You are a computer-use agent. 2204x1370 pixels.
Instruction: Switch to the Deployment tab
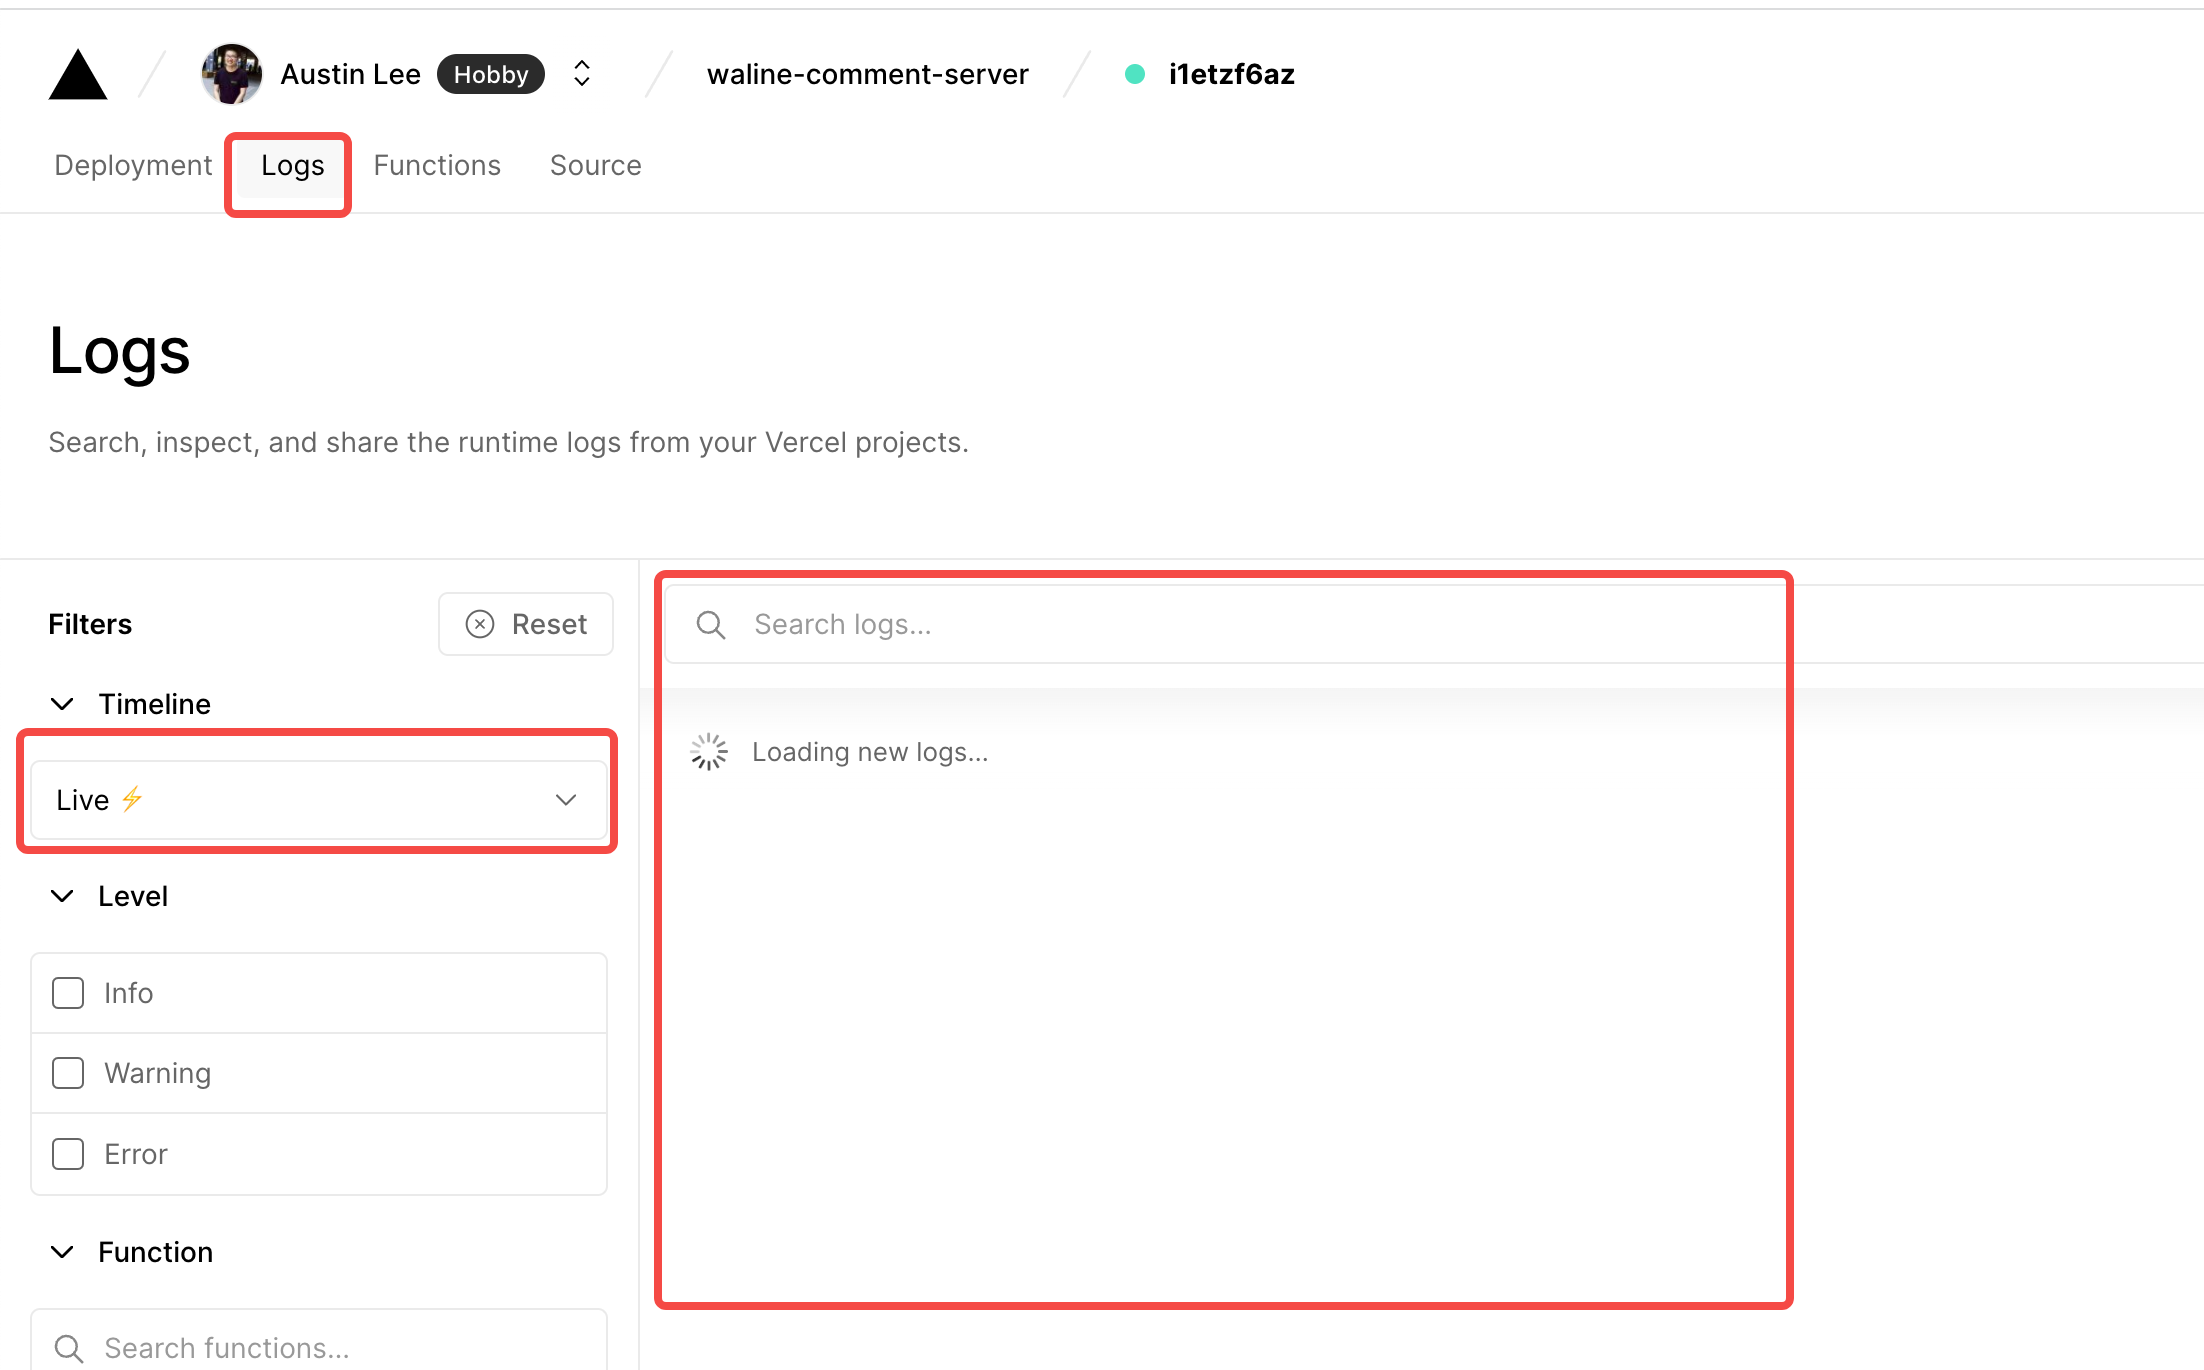[x=131, y=164]
